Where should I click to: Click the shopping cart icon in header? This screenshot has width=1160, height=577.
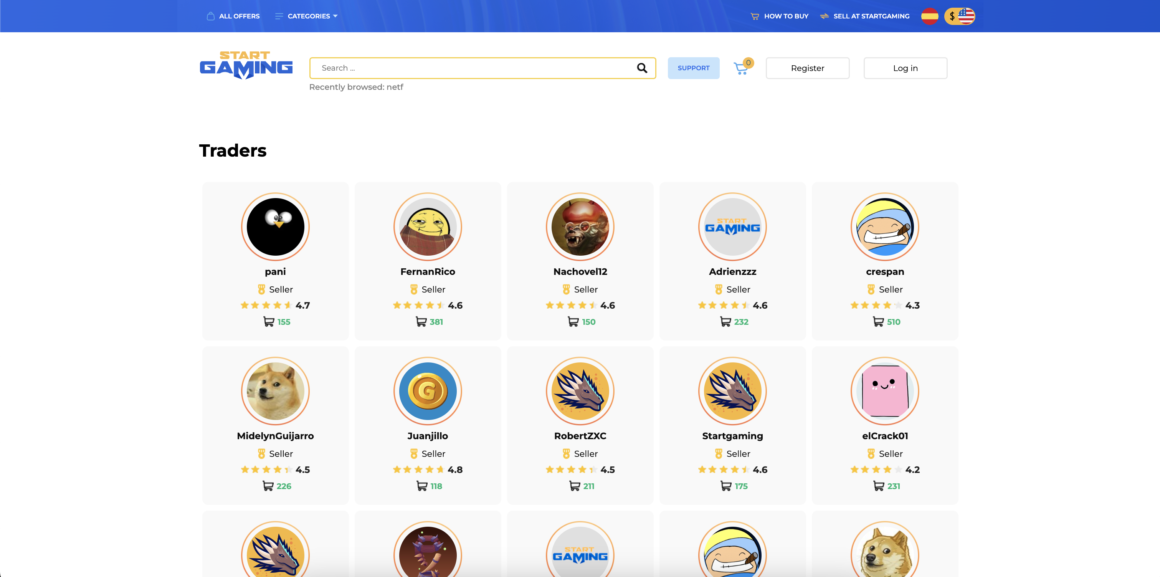tap(741, 68)
